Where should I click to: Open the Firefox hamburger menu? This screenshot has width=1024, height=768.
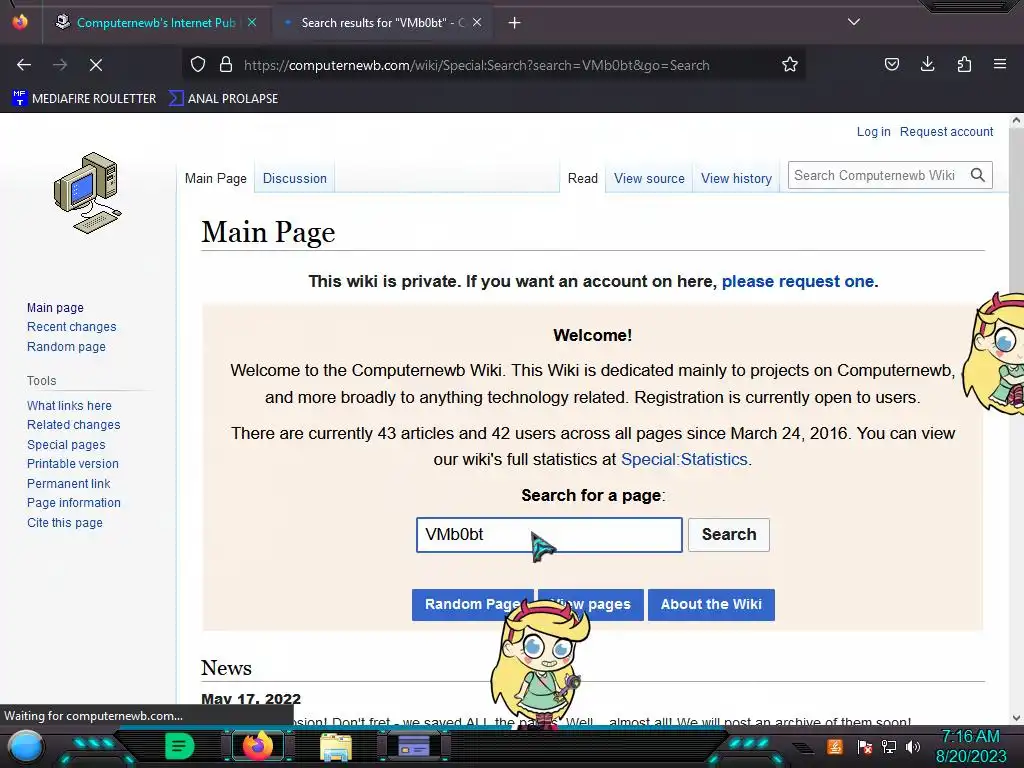pos(1000,65)
